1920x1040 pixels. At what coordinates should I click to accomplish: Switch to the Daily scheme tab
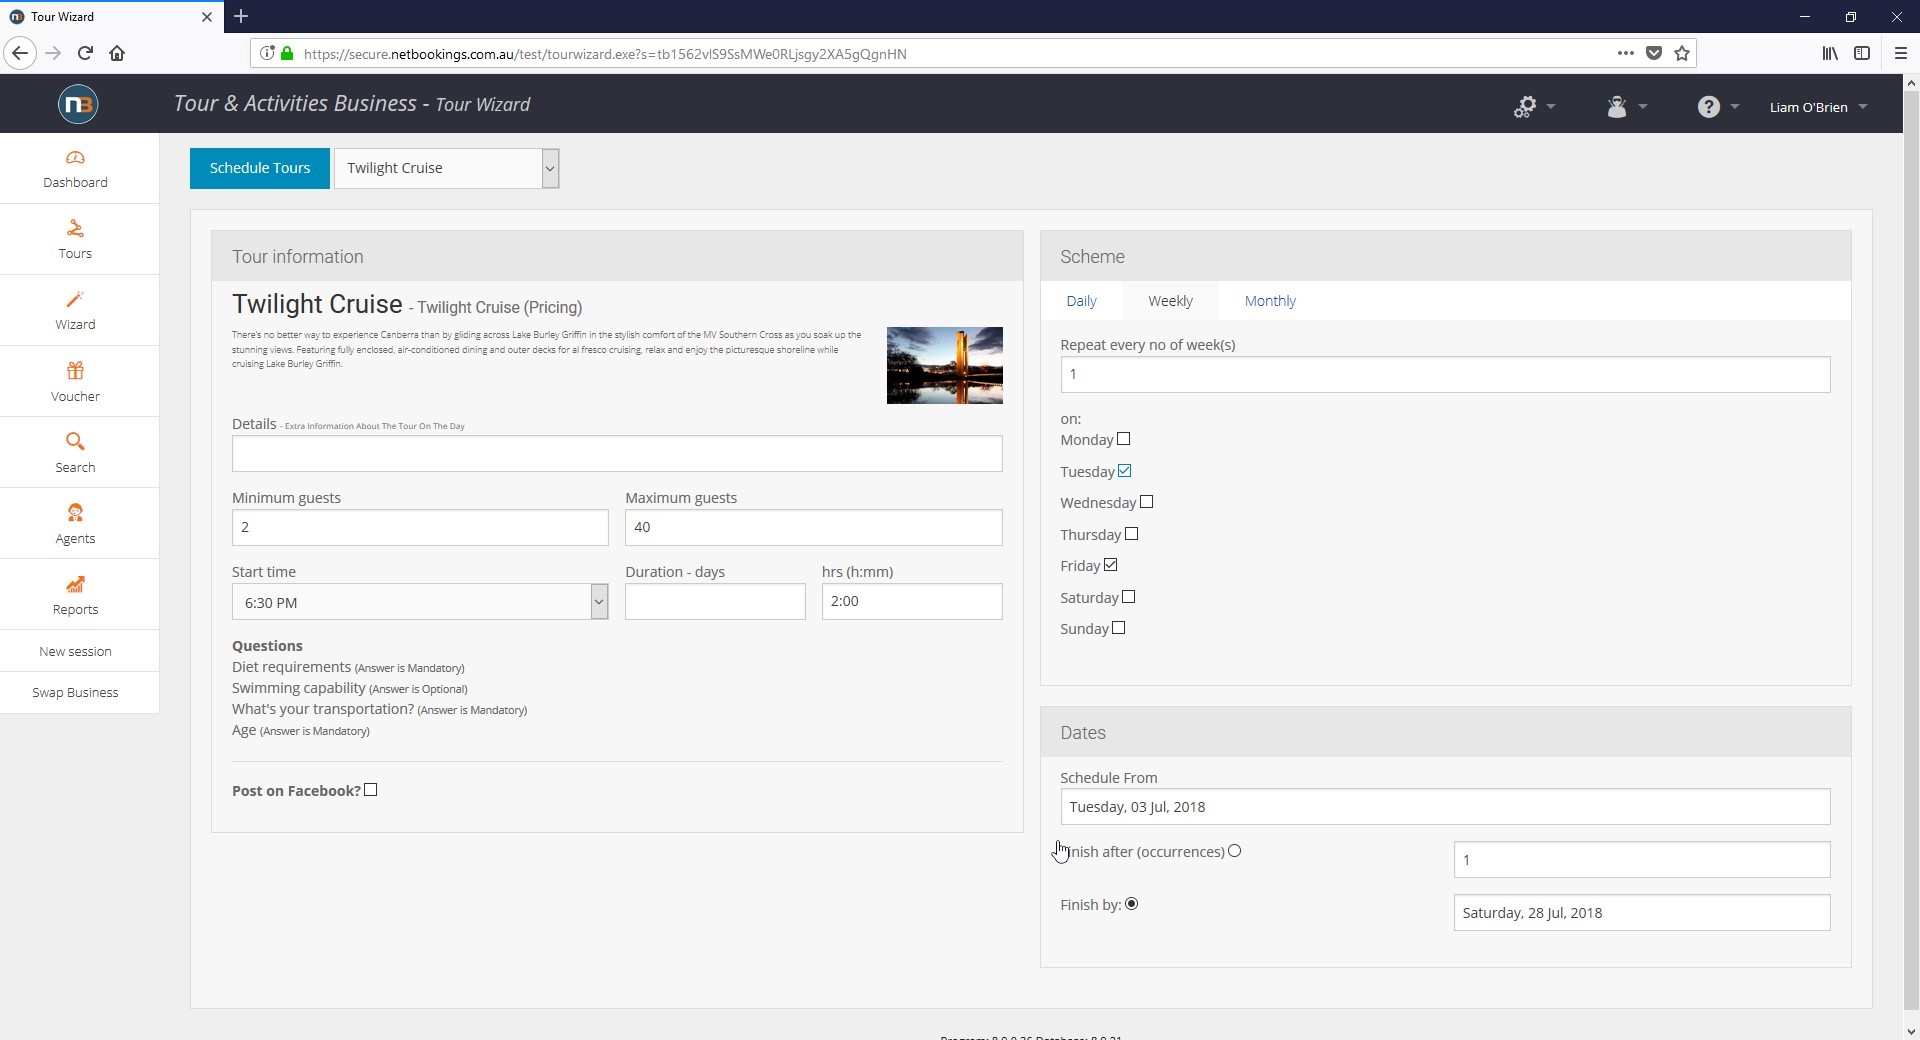(1081, 301)
